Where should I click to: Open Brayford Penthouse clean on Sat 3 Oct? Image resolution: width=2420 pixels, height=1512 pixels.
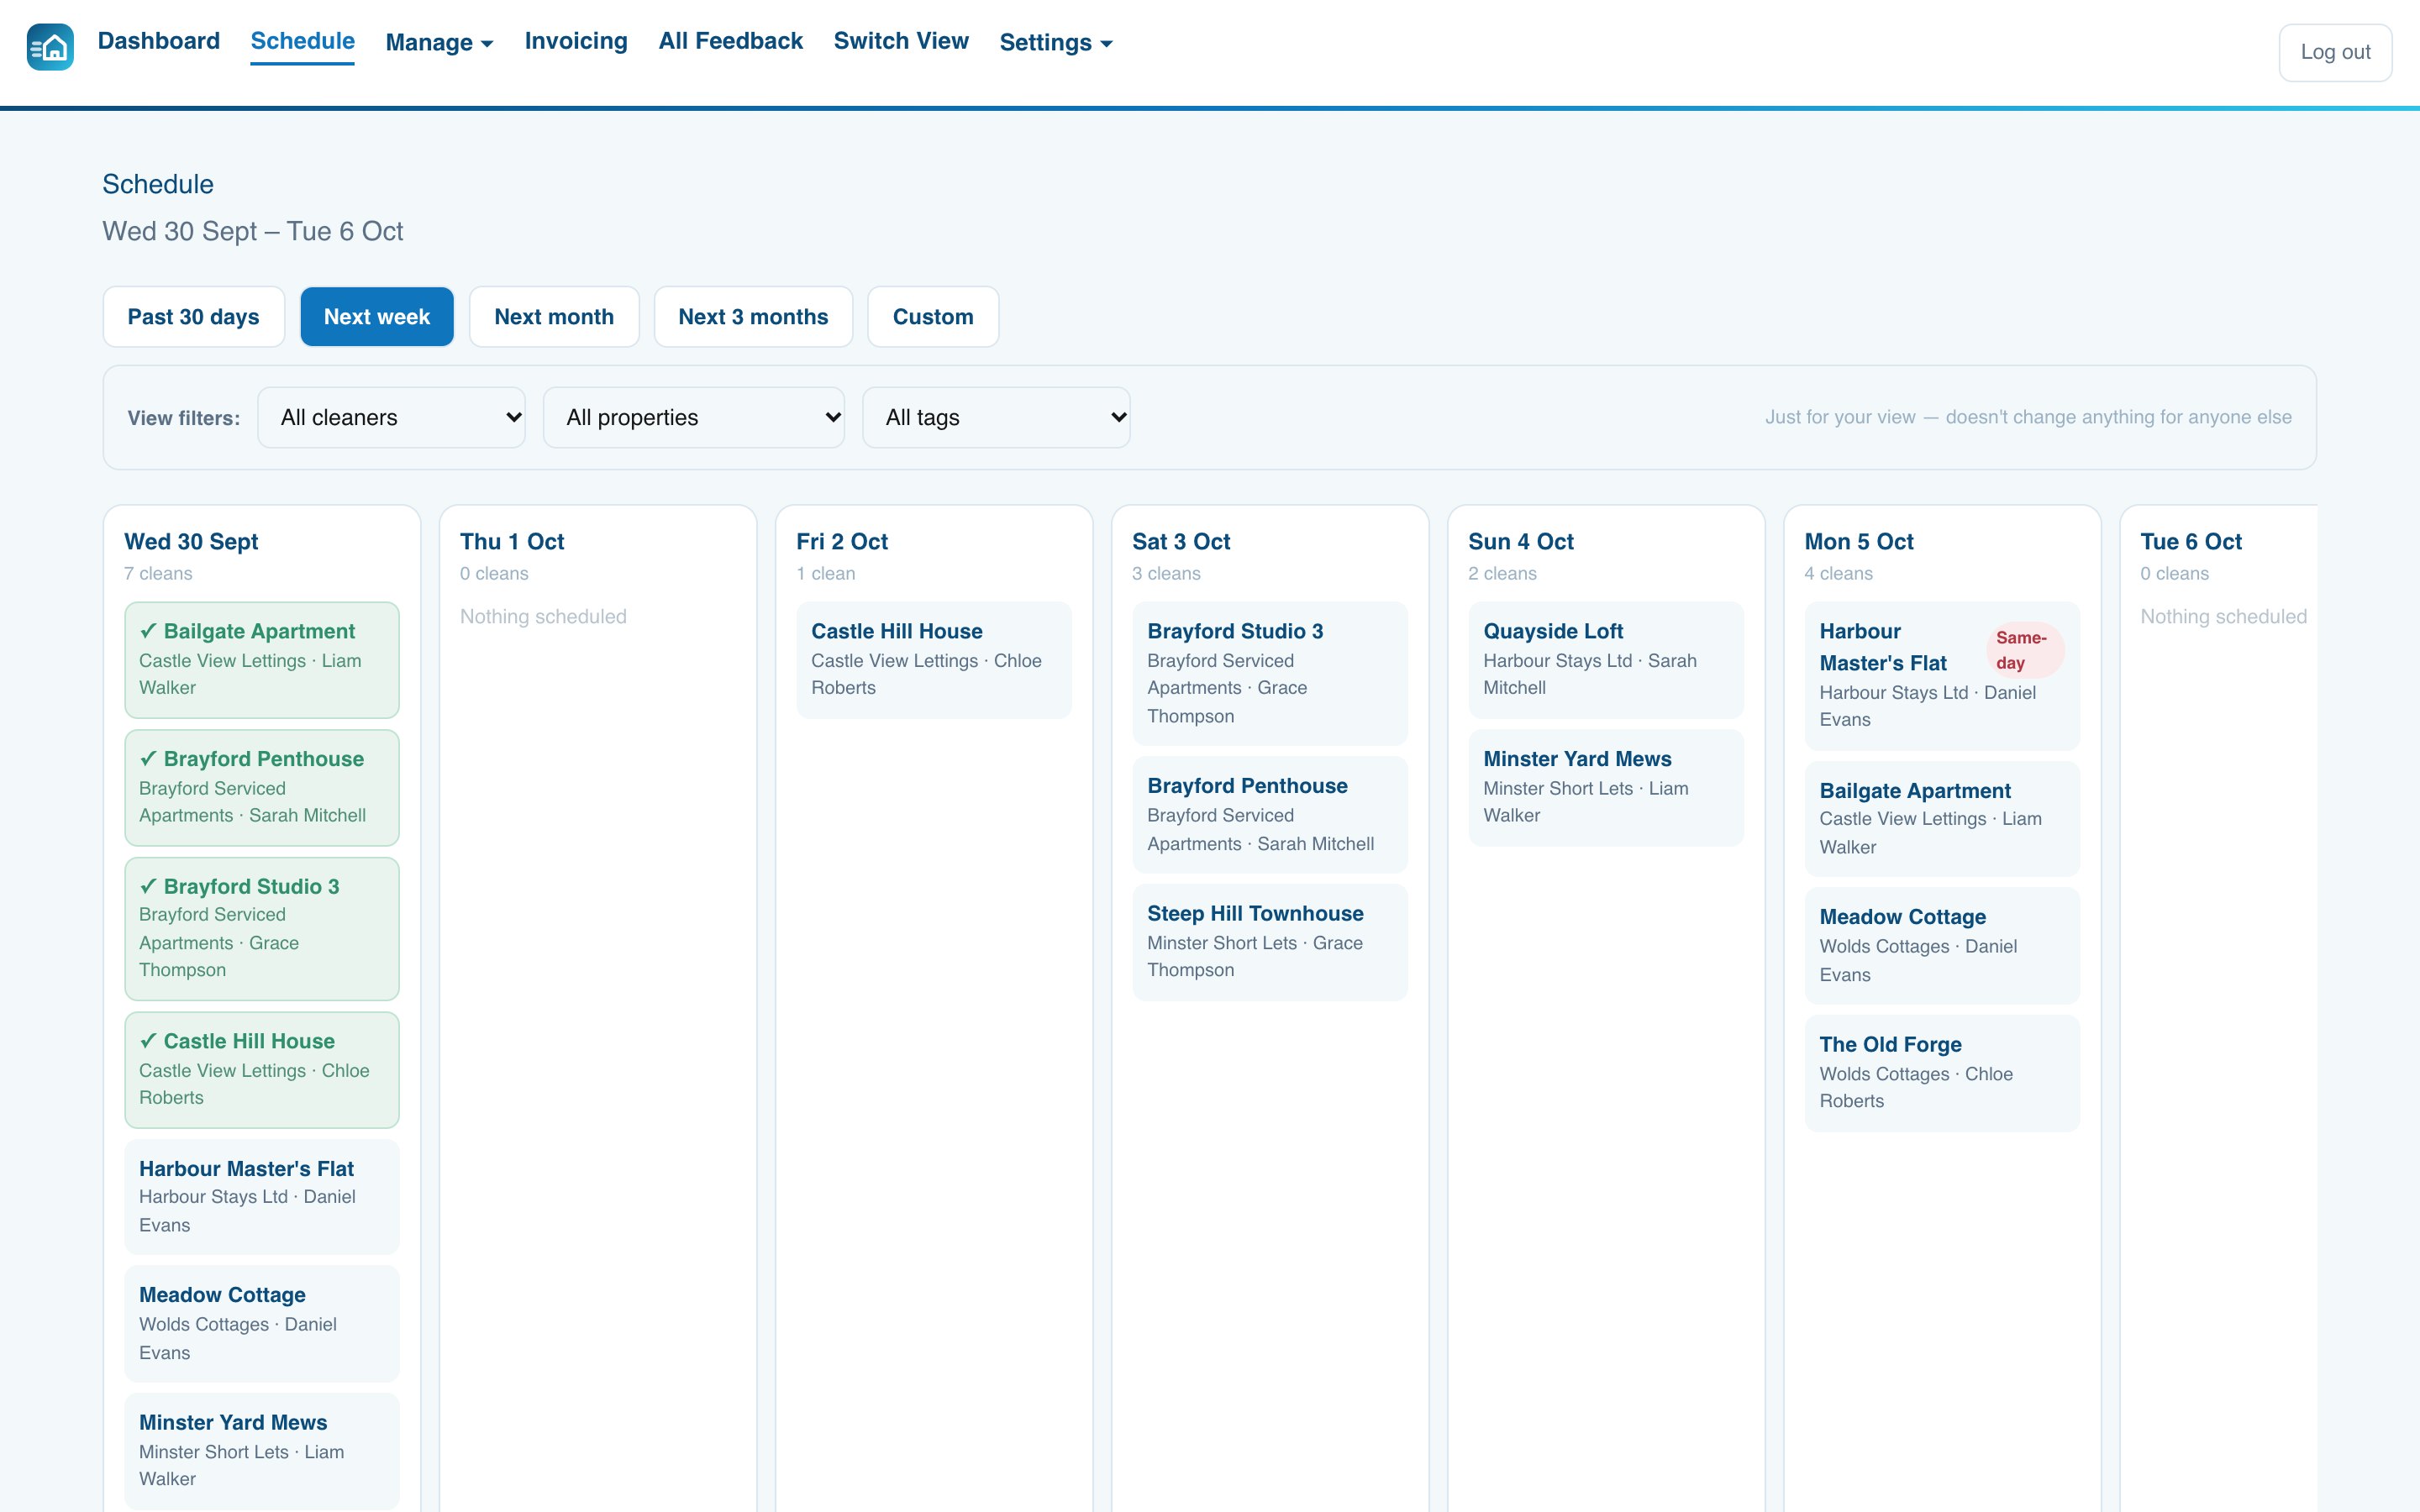point(1270,815)
